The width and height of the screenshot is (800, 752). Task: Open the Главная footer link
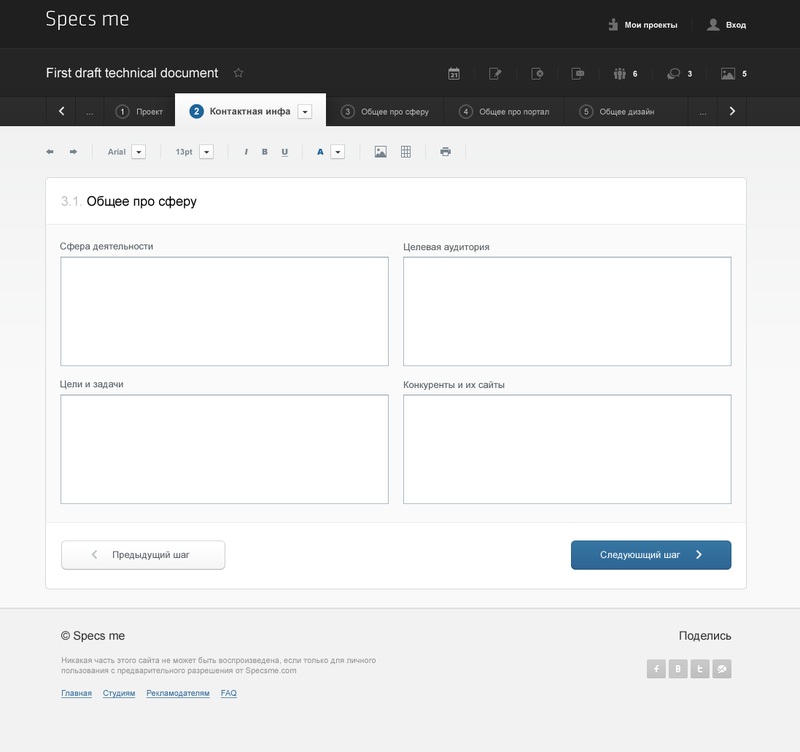tap(77, 693)
